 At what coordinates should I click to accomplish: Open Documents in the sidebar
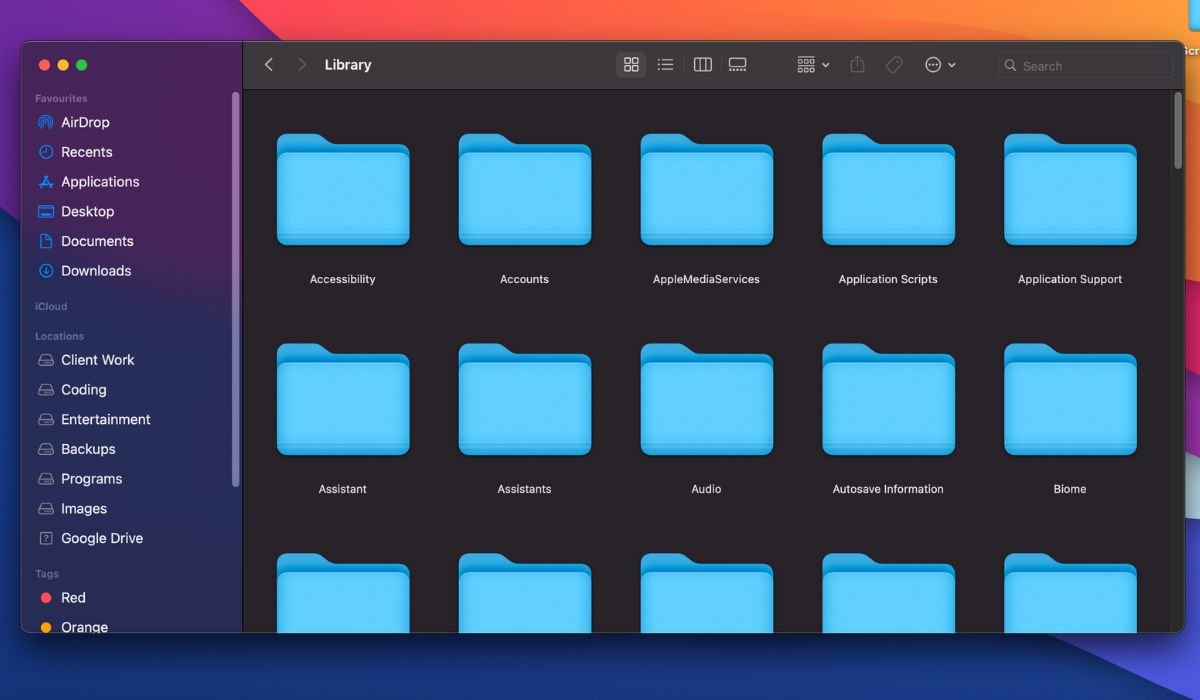pos(97,241)
